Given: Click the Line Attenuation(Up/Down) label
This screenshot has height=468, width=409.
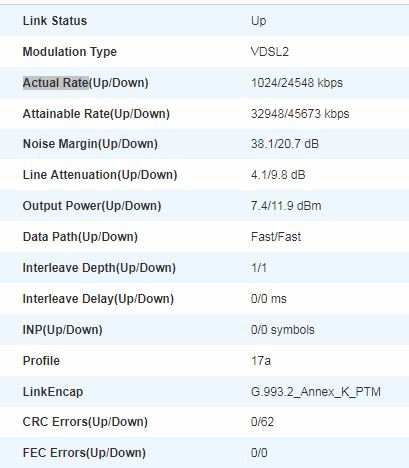Looking at the screenshot, I should tap(100, 175).
